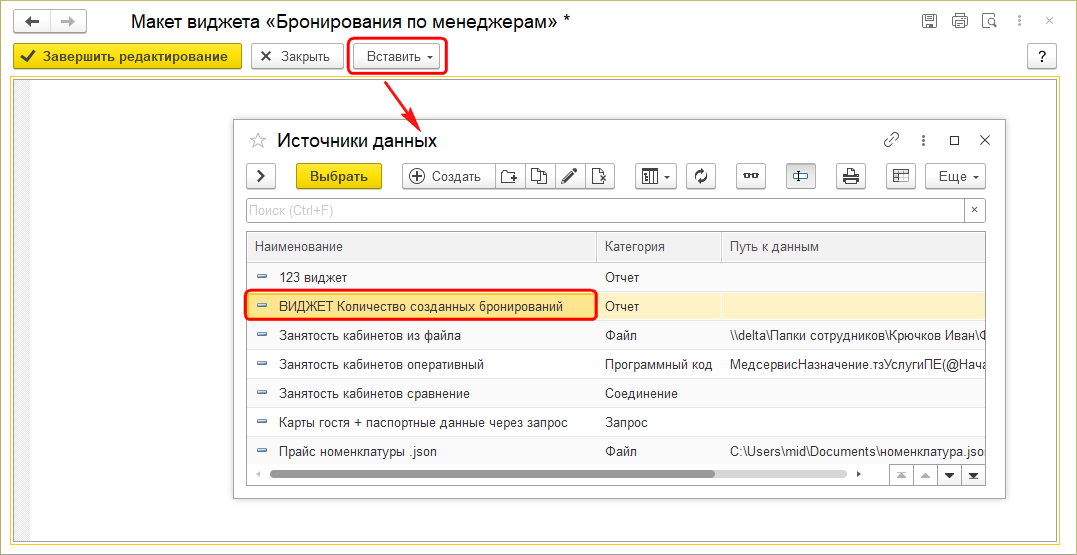1077x555 pixels.
Task: Click the Закрыть button
Action: pyautogui.click(x=297, y=56)
